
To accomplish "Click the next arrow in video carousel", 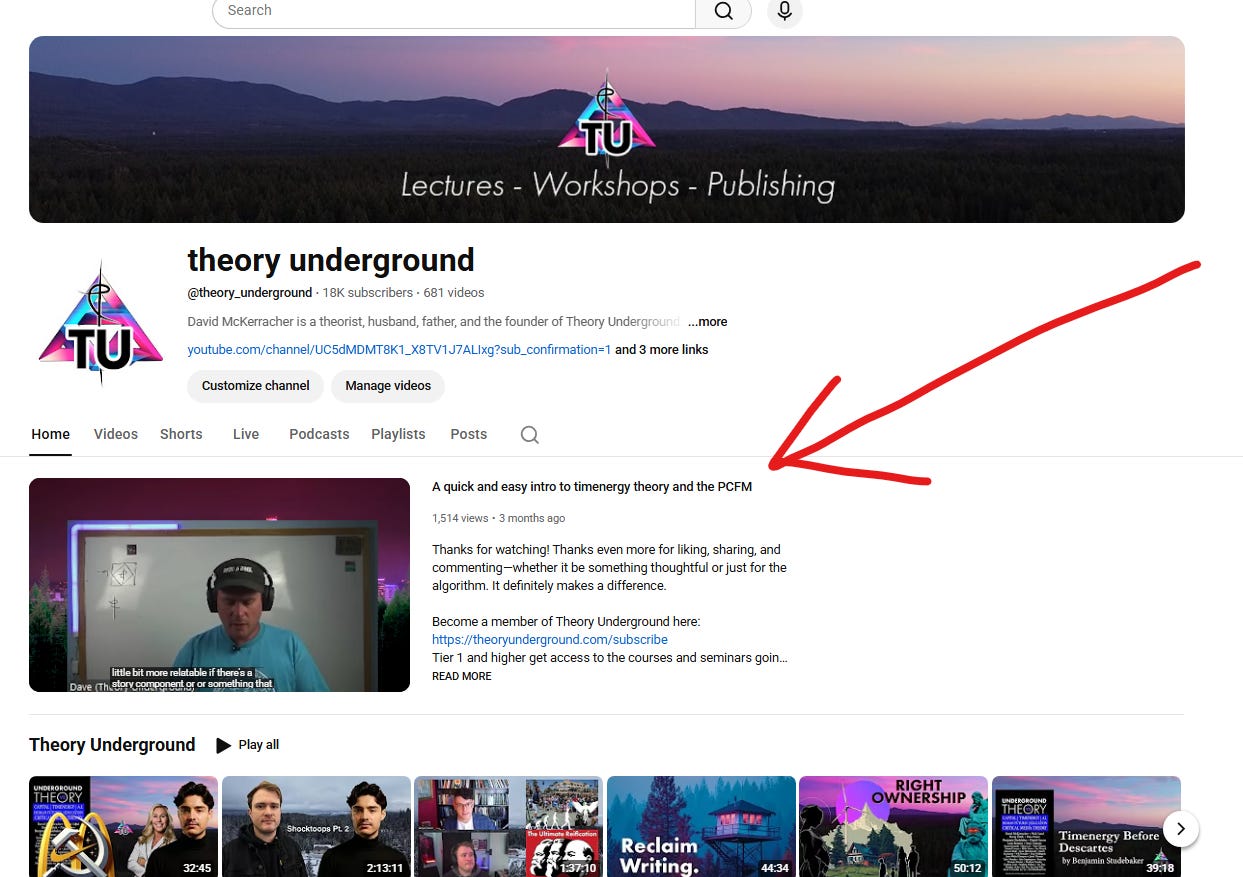I will coord(1181,828).
